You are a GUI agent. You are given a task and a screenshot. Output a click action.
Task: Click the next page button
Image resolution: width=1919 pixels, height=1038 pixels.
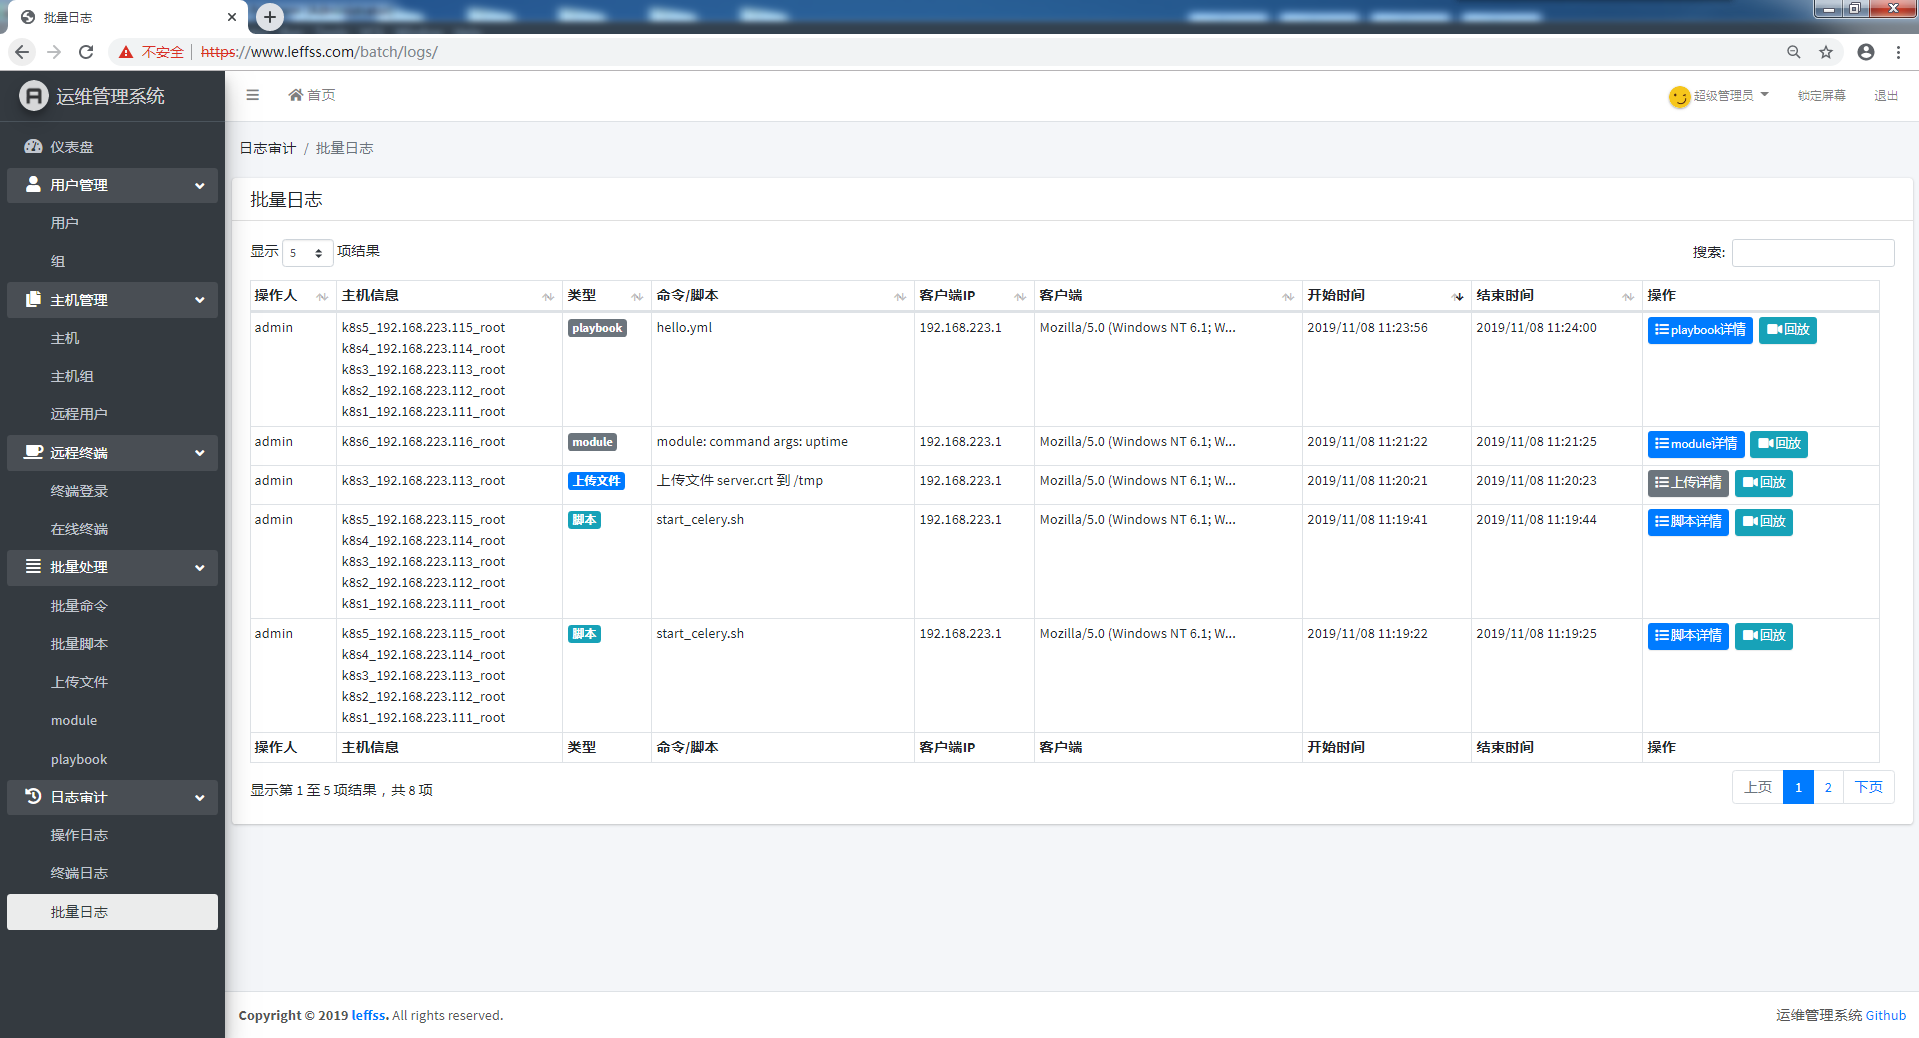(x=1868, y=787)
